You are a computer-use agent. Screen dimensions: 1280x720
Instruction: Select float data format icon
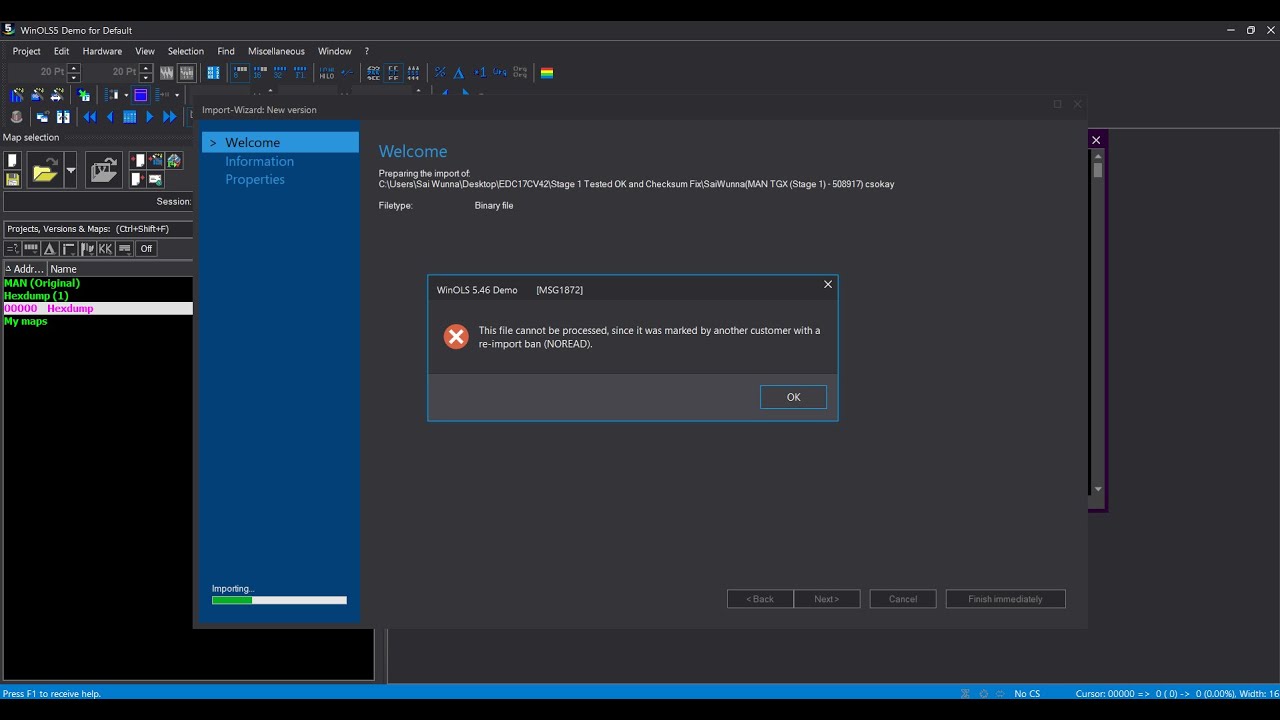pyautogui.click(x=300, y=73)
